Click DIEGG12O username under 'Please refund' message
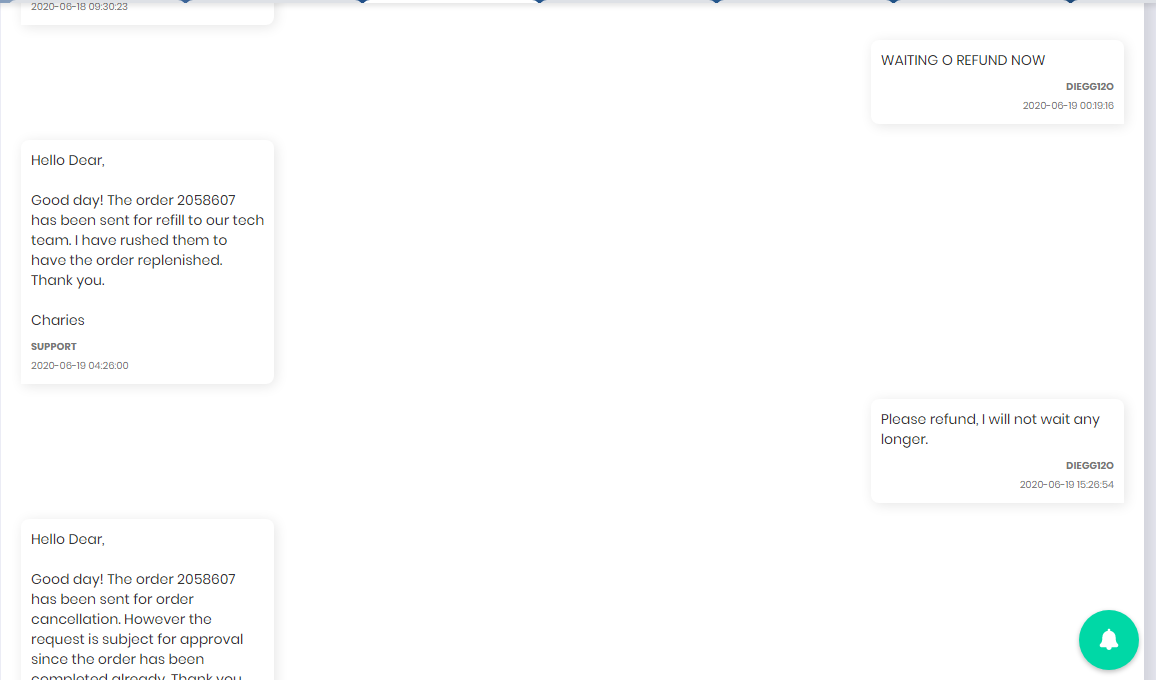Screen dimensions: 1156x680 click(x=1089, y=465)
